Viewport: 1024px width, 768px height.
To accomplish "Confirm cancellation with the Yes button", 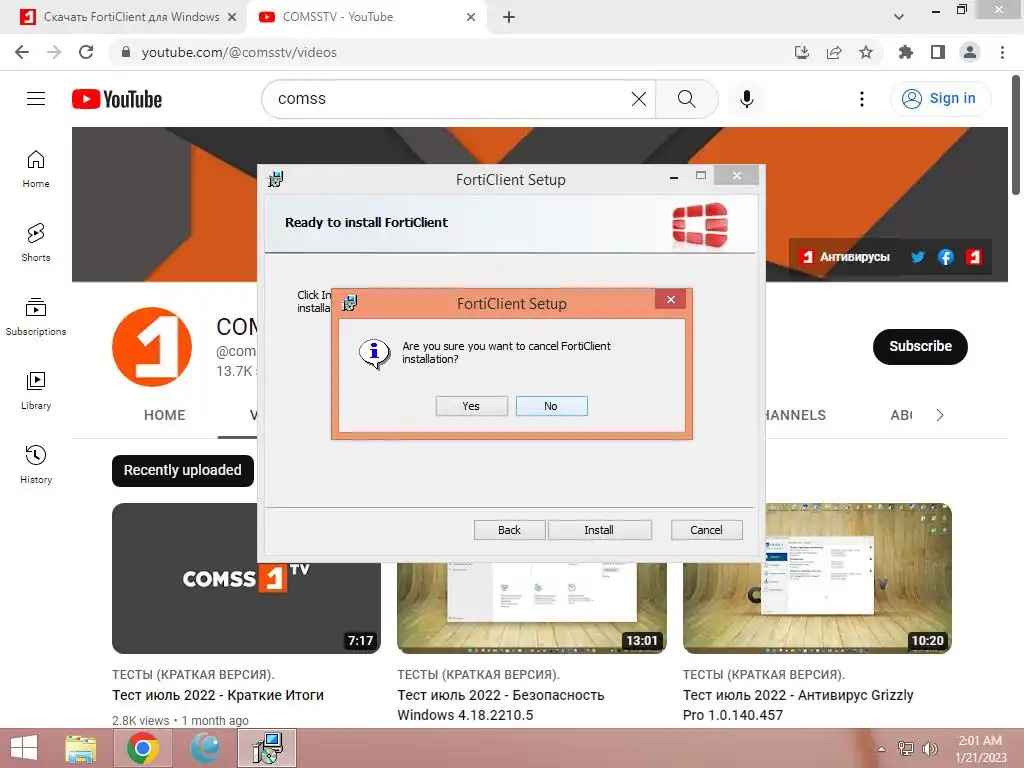I will coord(472,406).
